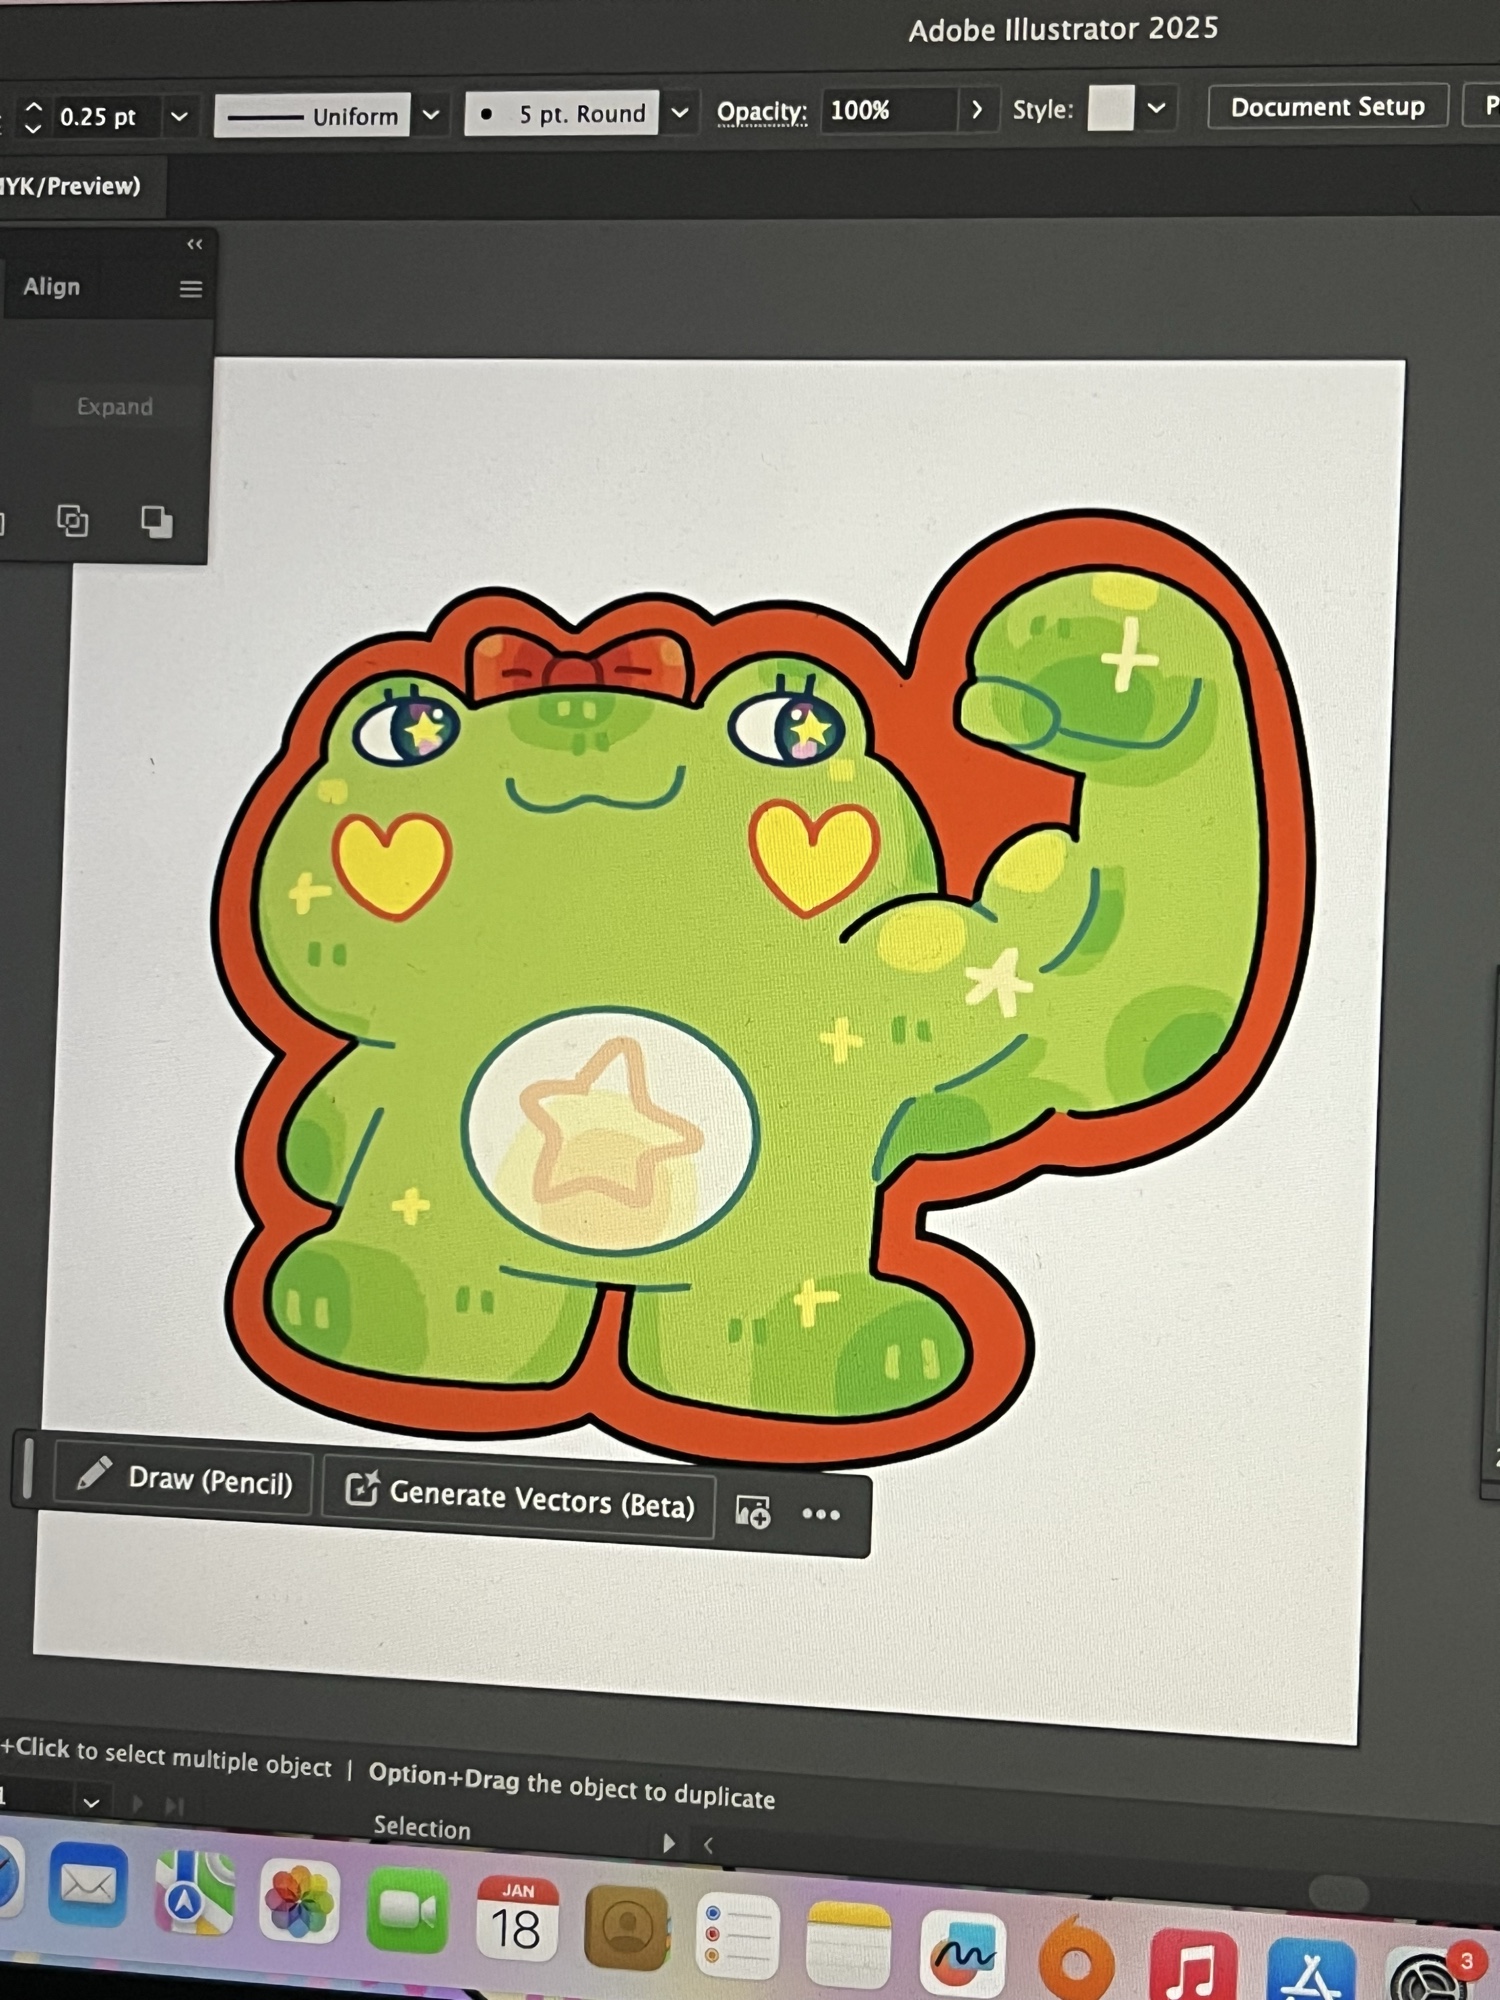Click the Draw (Pencil) taskbar button
1500x2000 pixels.
coord(184,1479)
